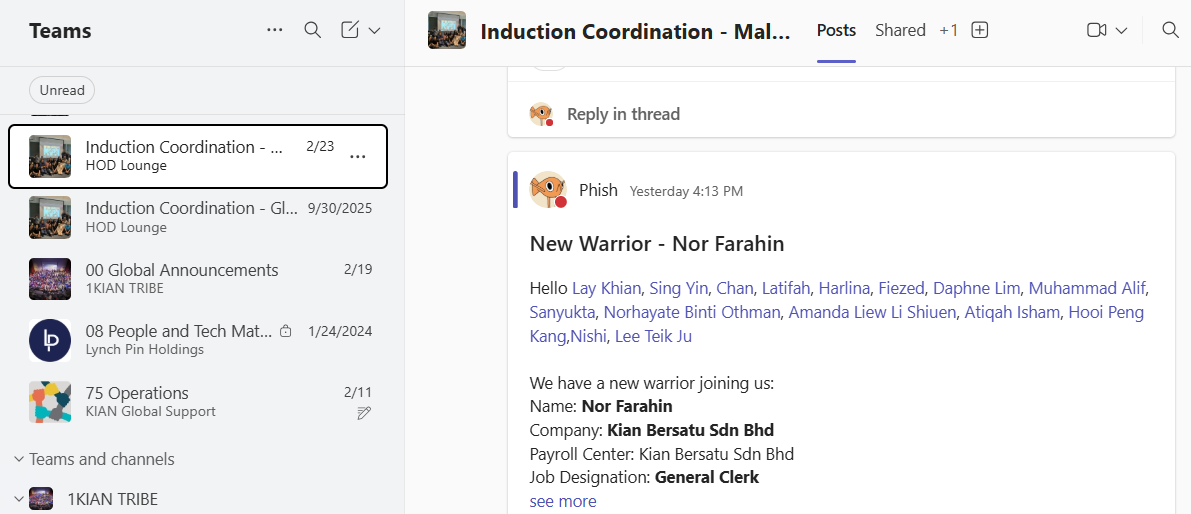
Task: Show the +1 additional tabs
Action: coord(948,30)
